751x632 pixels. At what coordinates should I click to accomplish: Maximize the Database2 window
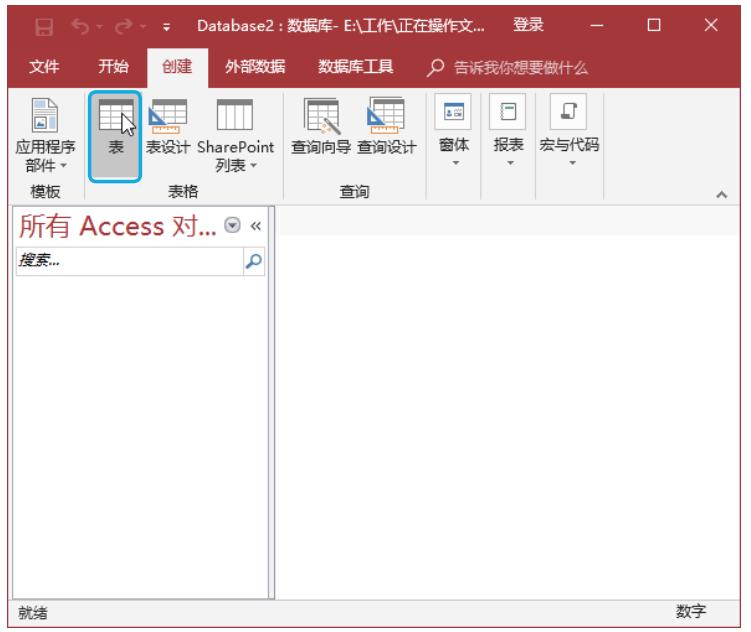pyautogui.click(x=654, y=25)
